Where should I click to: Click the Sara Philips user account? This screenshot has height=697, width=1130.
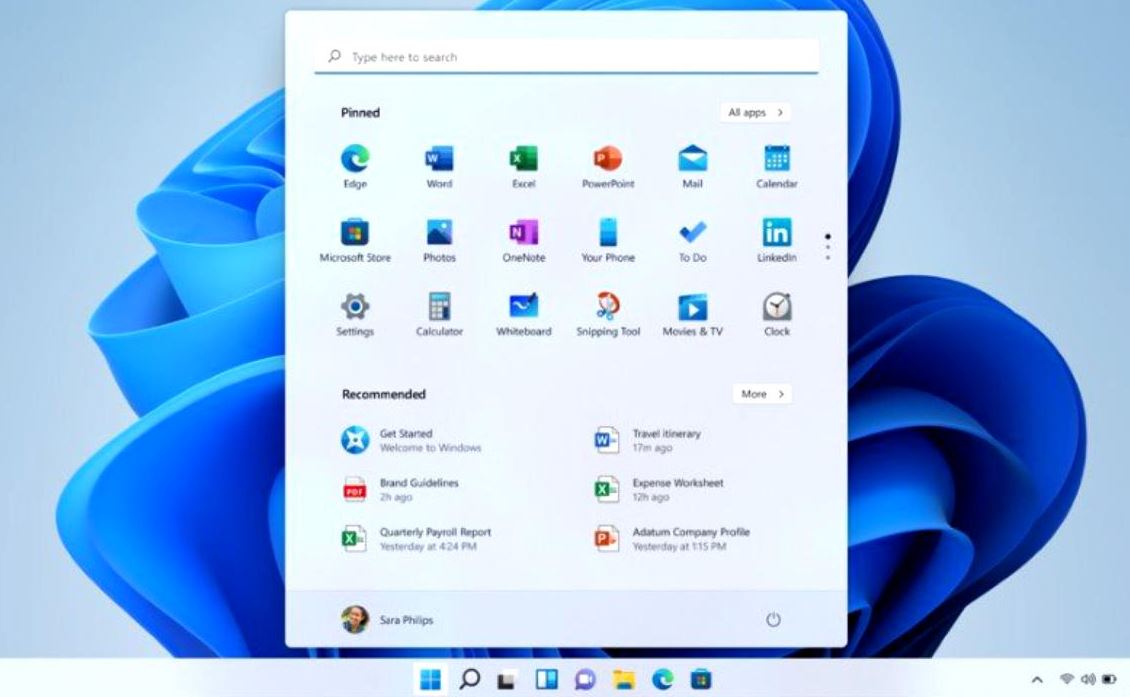click(x=387, y=619)
